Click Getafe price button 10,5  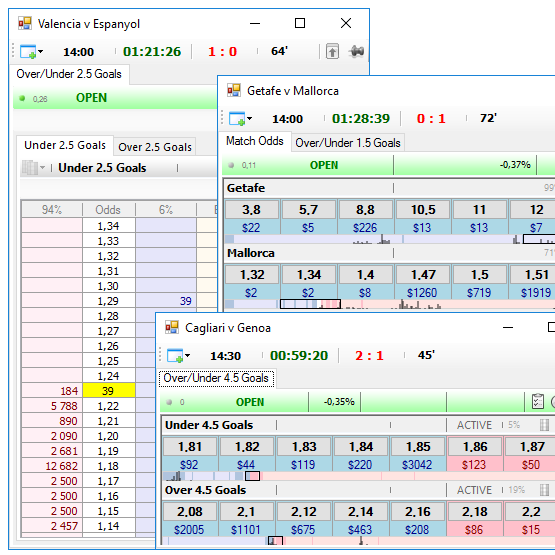[423, 210]
